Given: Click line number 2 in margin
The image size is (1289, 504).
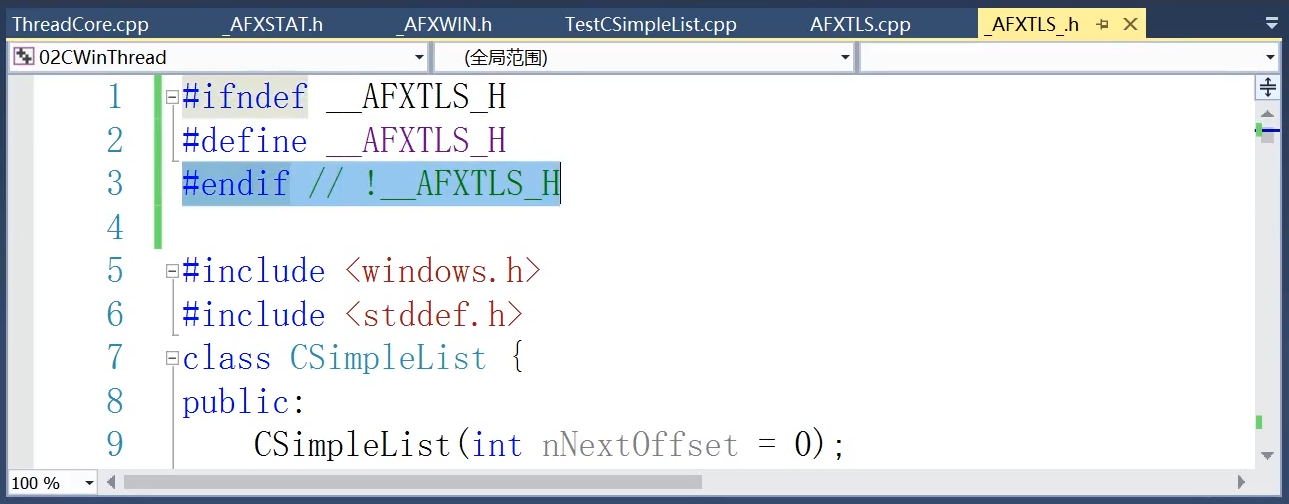Looking at the screenshot, I should pos(114,140).
